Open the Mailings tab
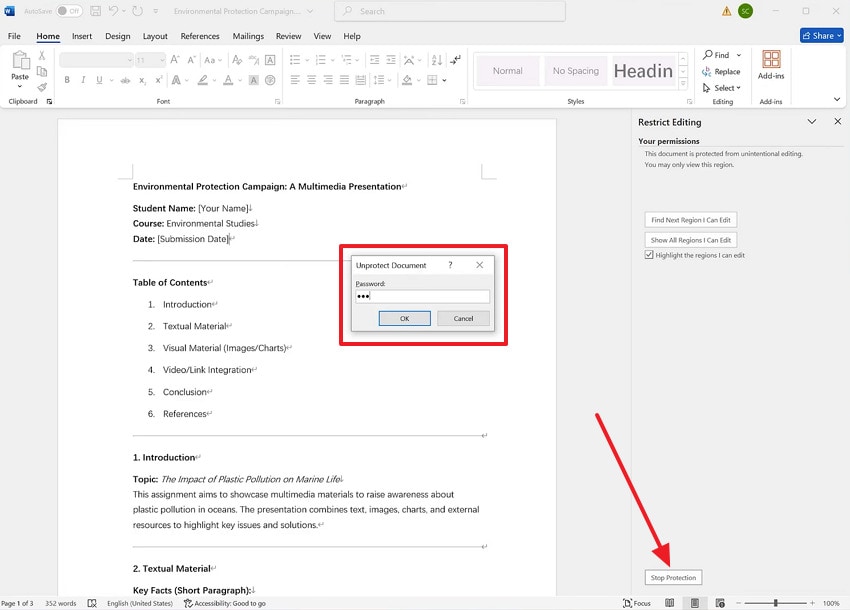 click(x=248, y=36)
